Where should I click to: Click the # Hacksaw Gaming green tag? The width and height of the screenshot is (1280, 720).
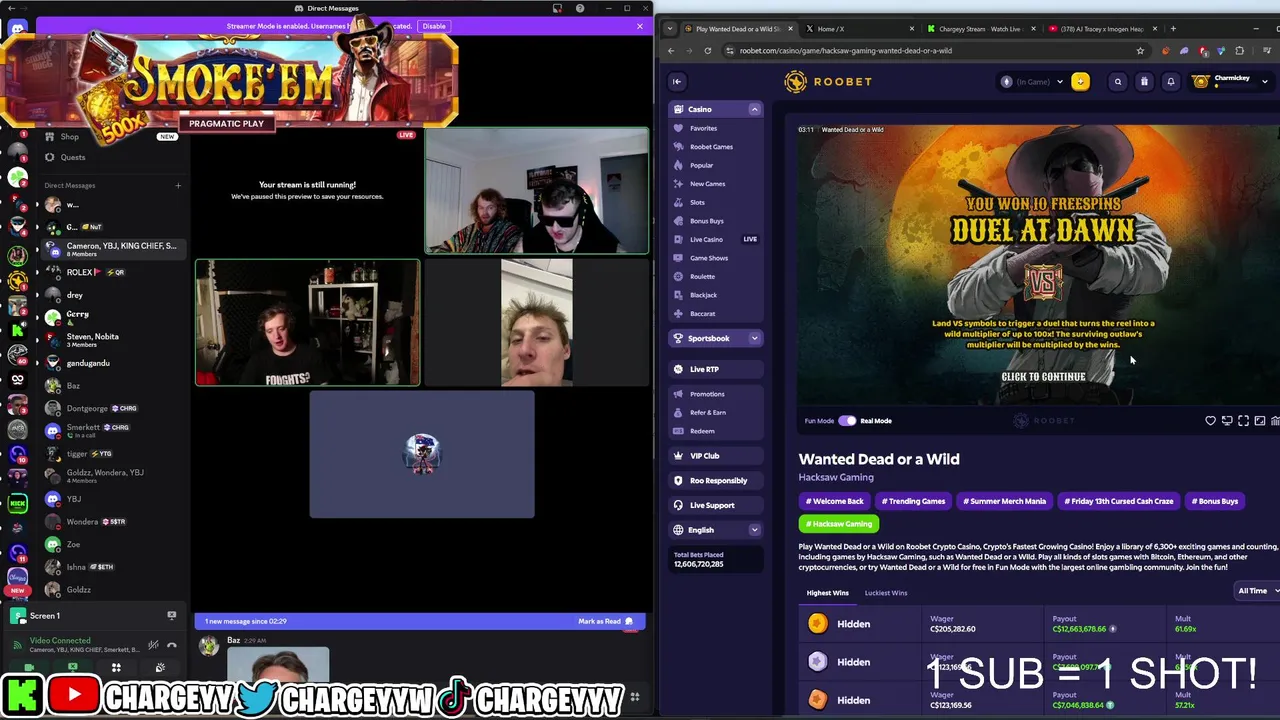(x=840, y=524)
